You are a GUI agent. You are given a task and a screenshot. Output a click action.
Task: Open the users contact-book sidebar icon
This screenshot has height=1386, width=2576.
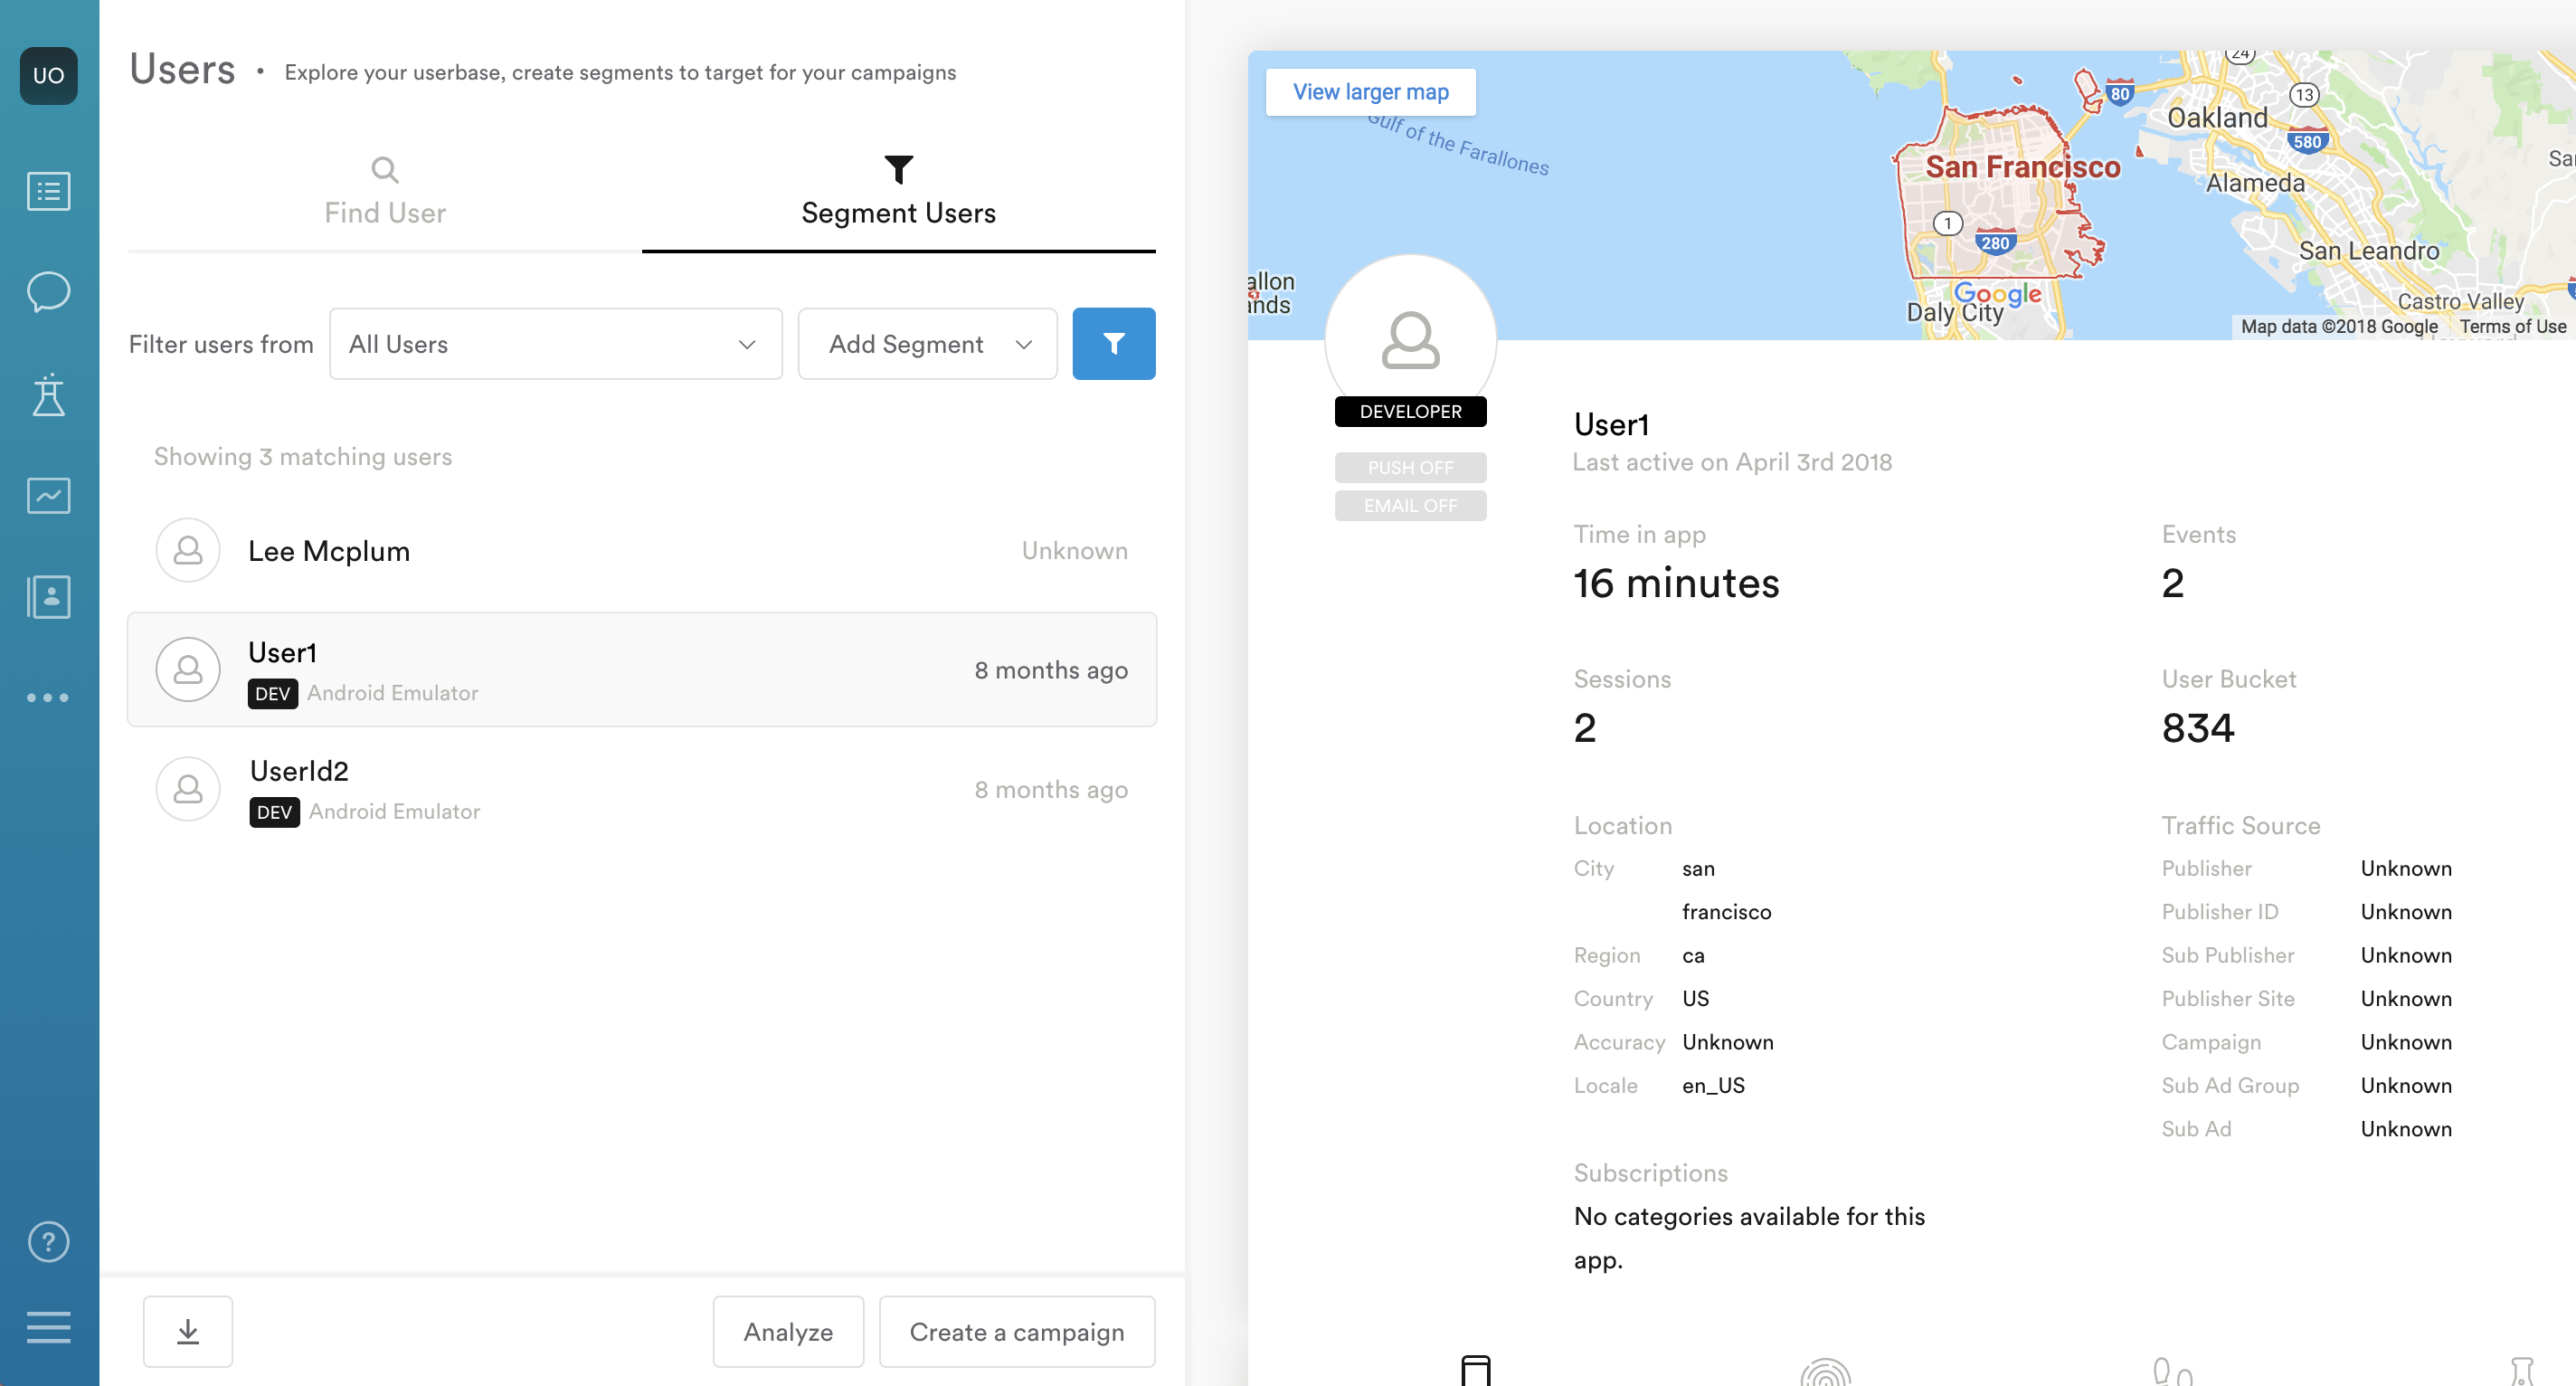point(48,597)
